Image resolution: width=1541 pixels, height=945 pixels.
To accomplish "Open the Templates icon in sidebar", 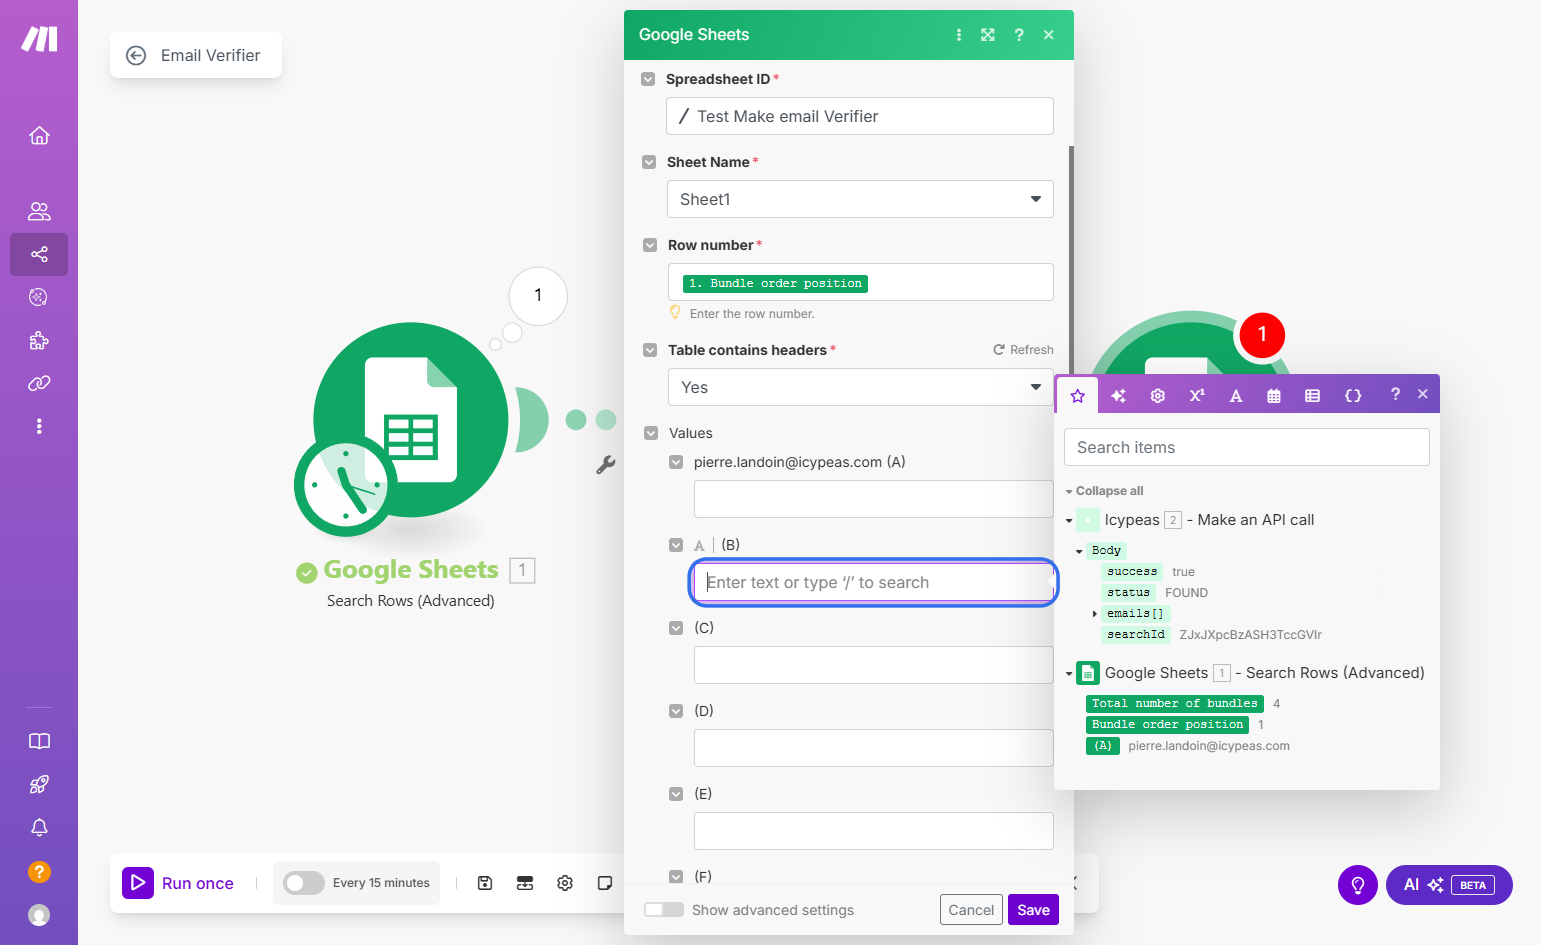I will (x=39, y=297).
